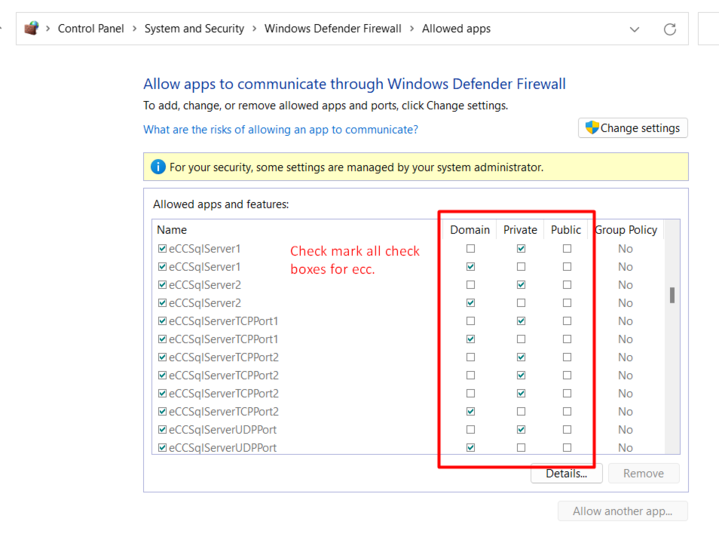Screen dimensions: 719x546
Task: Uncheck Domain box on Domain-enabled eCCSqlServerTCPPort2 row
Action: coord(470,412)
